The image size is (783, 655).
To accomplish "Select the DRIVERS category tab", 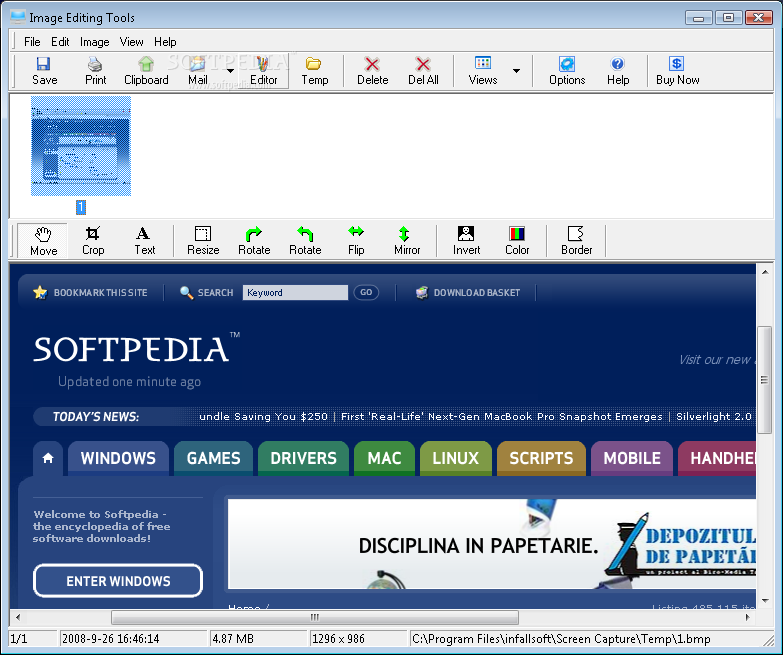I will pos(304,458).
